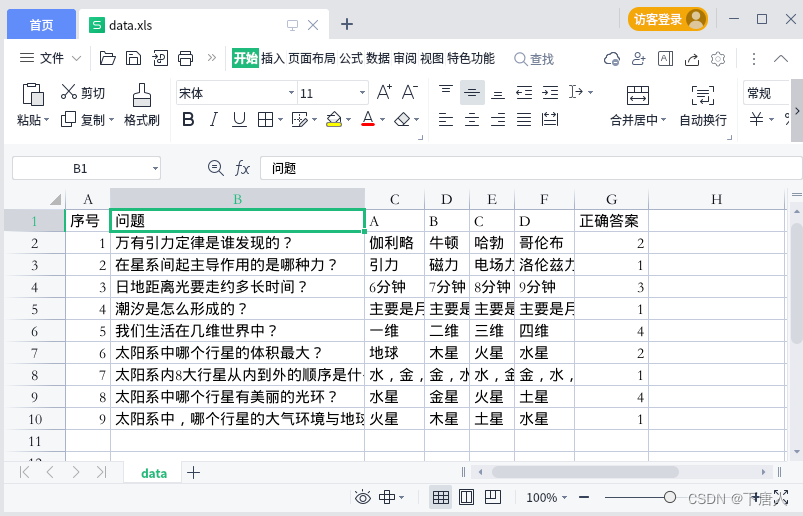Click the insert function fx icon
803x516 pixels.
pos(242,168)
